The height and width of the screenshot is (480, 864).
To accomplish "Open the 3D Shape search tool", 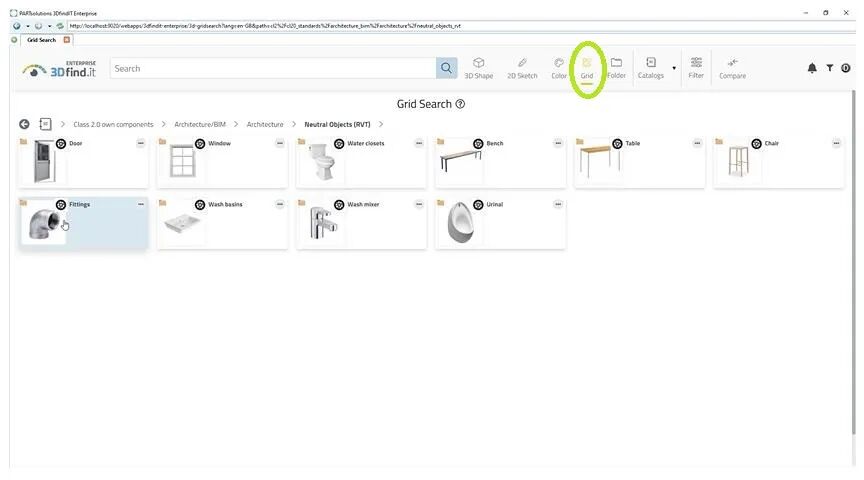I will click(x=478, y=68).
